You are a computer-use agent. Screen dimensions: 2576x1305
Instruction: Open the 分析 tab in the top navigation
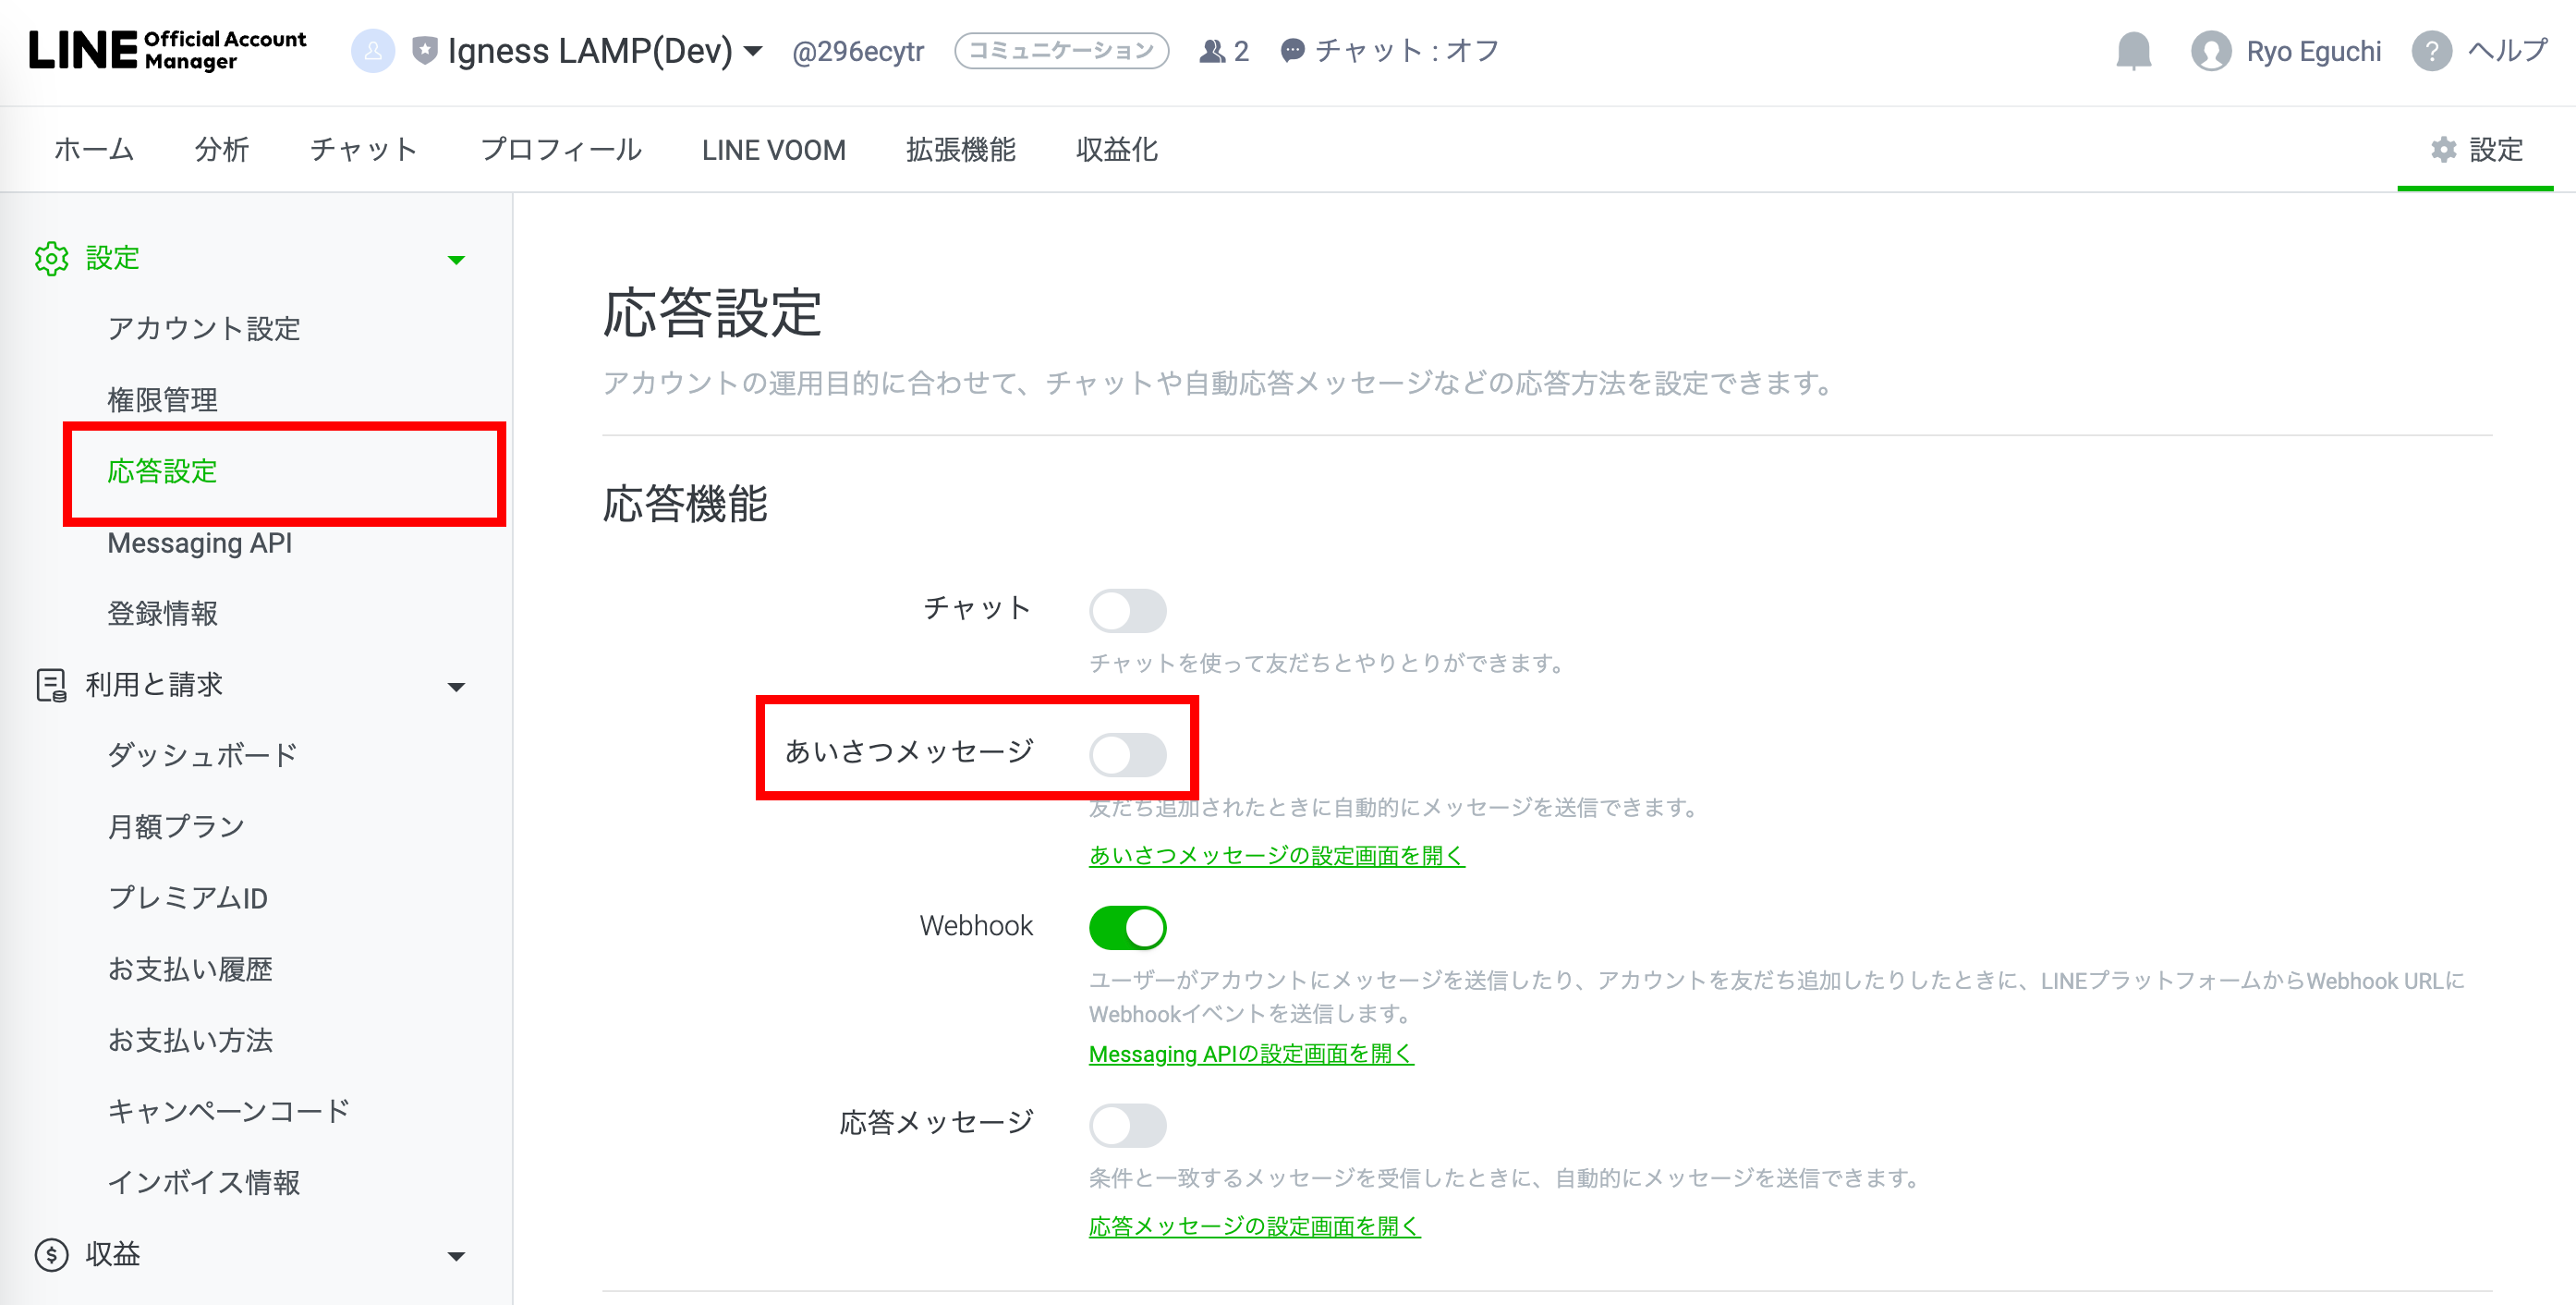point(221,150)
